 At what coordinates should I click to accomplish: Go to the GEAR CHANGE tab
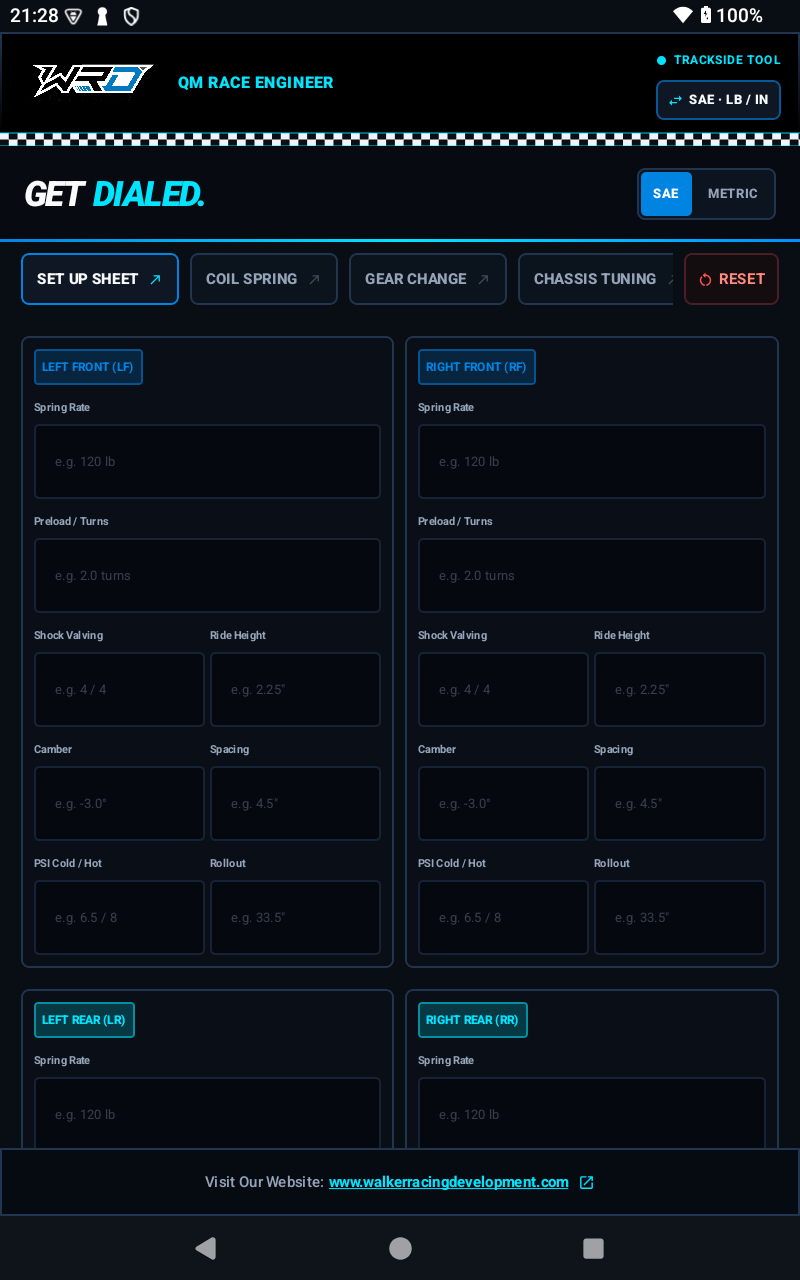[428, 279]
